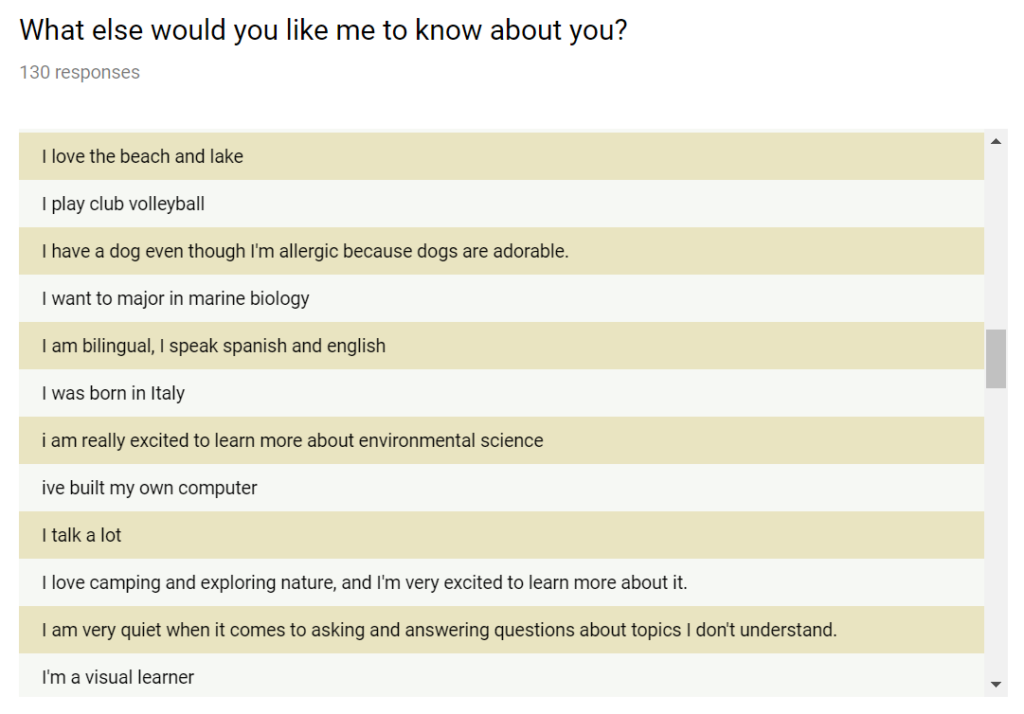Select the "I love the beach and lake" response
This screenshot has height=714, width=1024.
point(143,156)
